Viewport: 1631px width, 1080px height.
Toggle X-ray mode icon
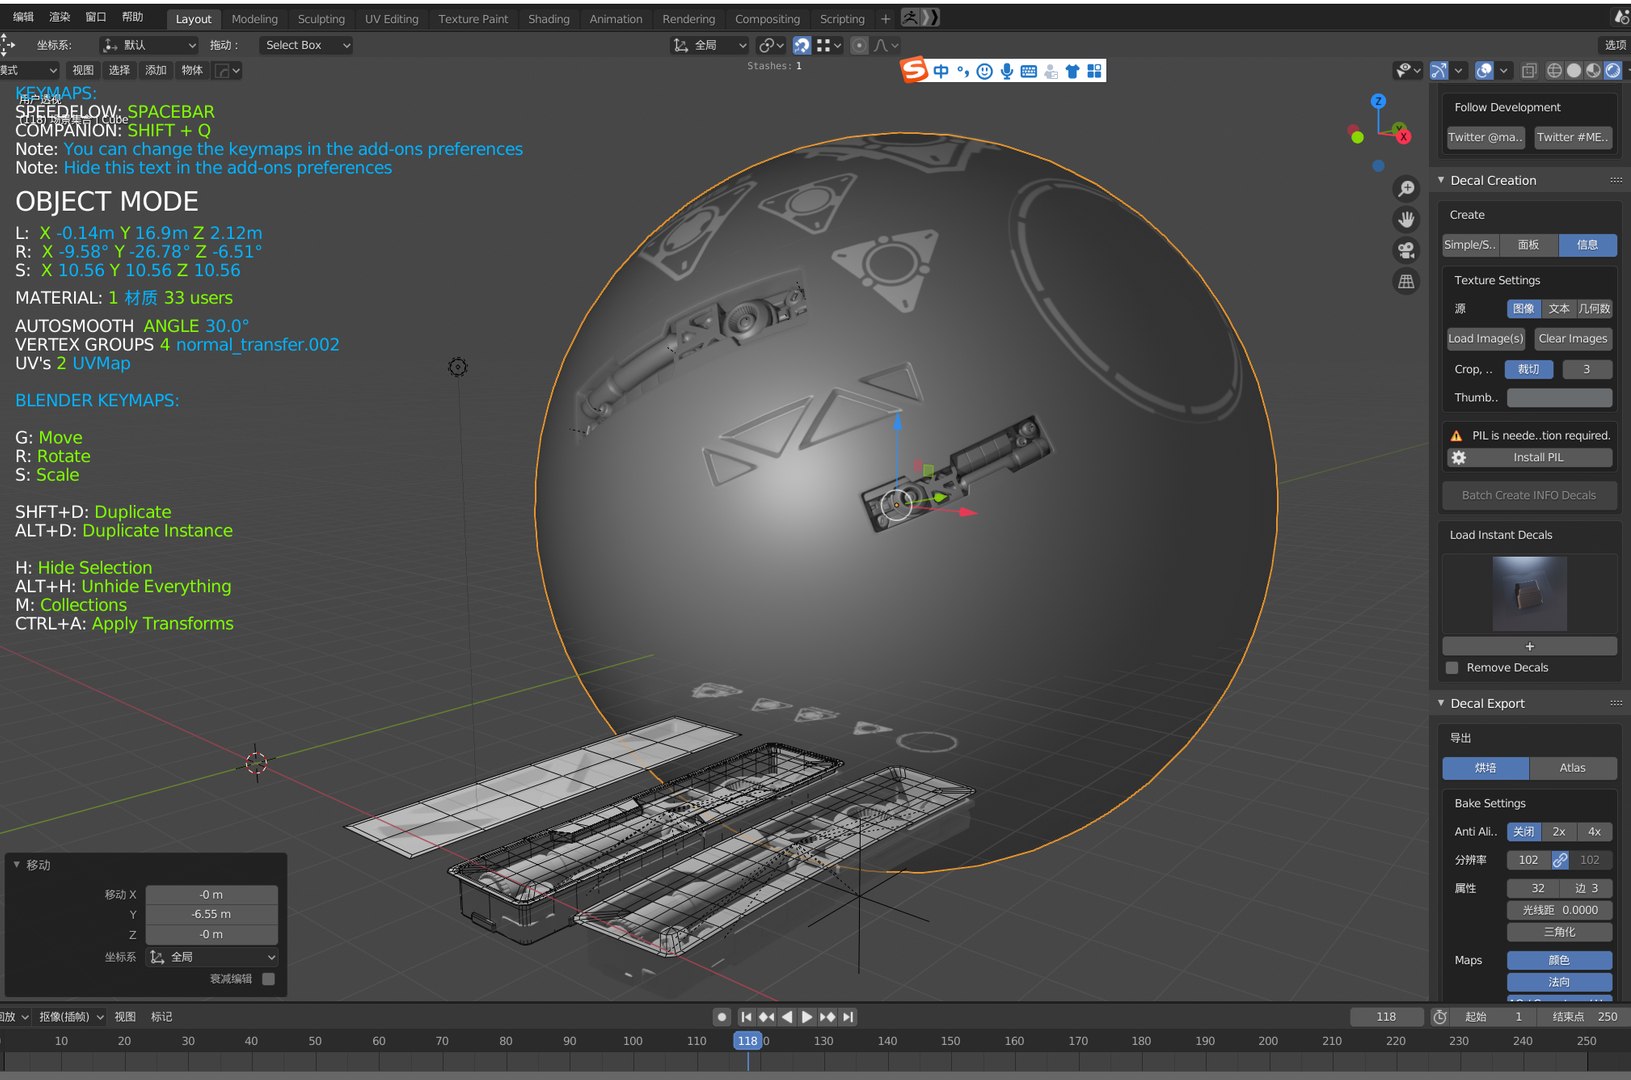(x=1529, y=71)
